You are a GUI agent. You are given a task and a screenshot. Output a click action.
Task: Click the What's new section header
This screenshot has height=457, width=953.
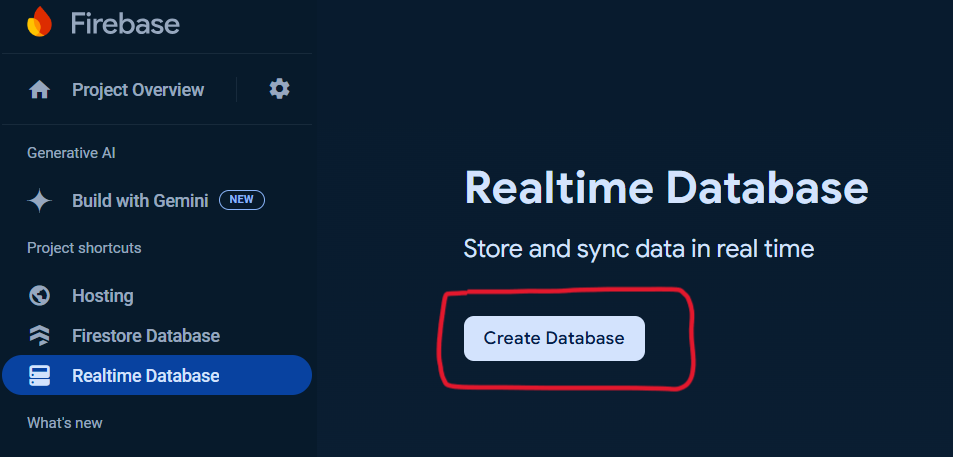64,423
